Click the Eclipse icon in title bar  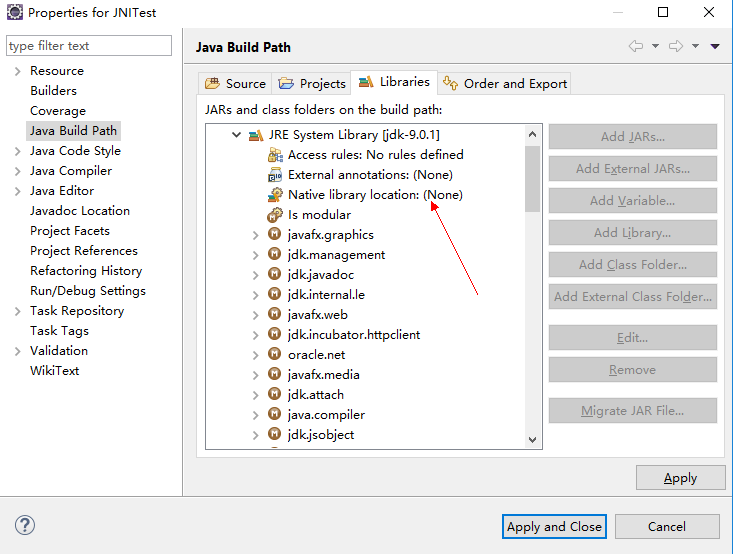pos(14,12)
